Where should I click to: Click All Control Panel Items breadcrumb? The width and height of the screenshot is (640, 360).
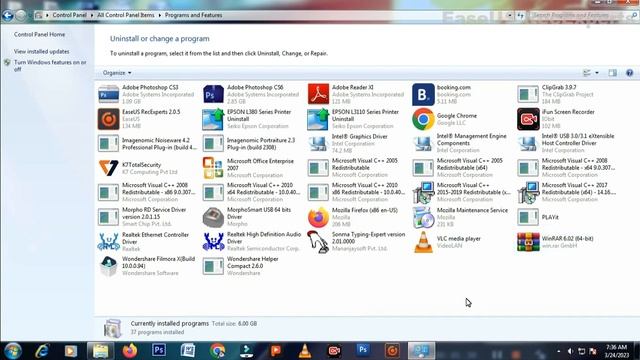click(x=126, y=15)
